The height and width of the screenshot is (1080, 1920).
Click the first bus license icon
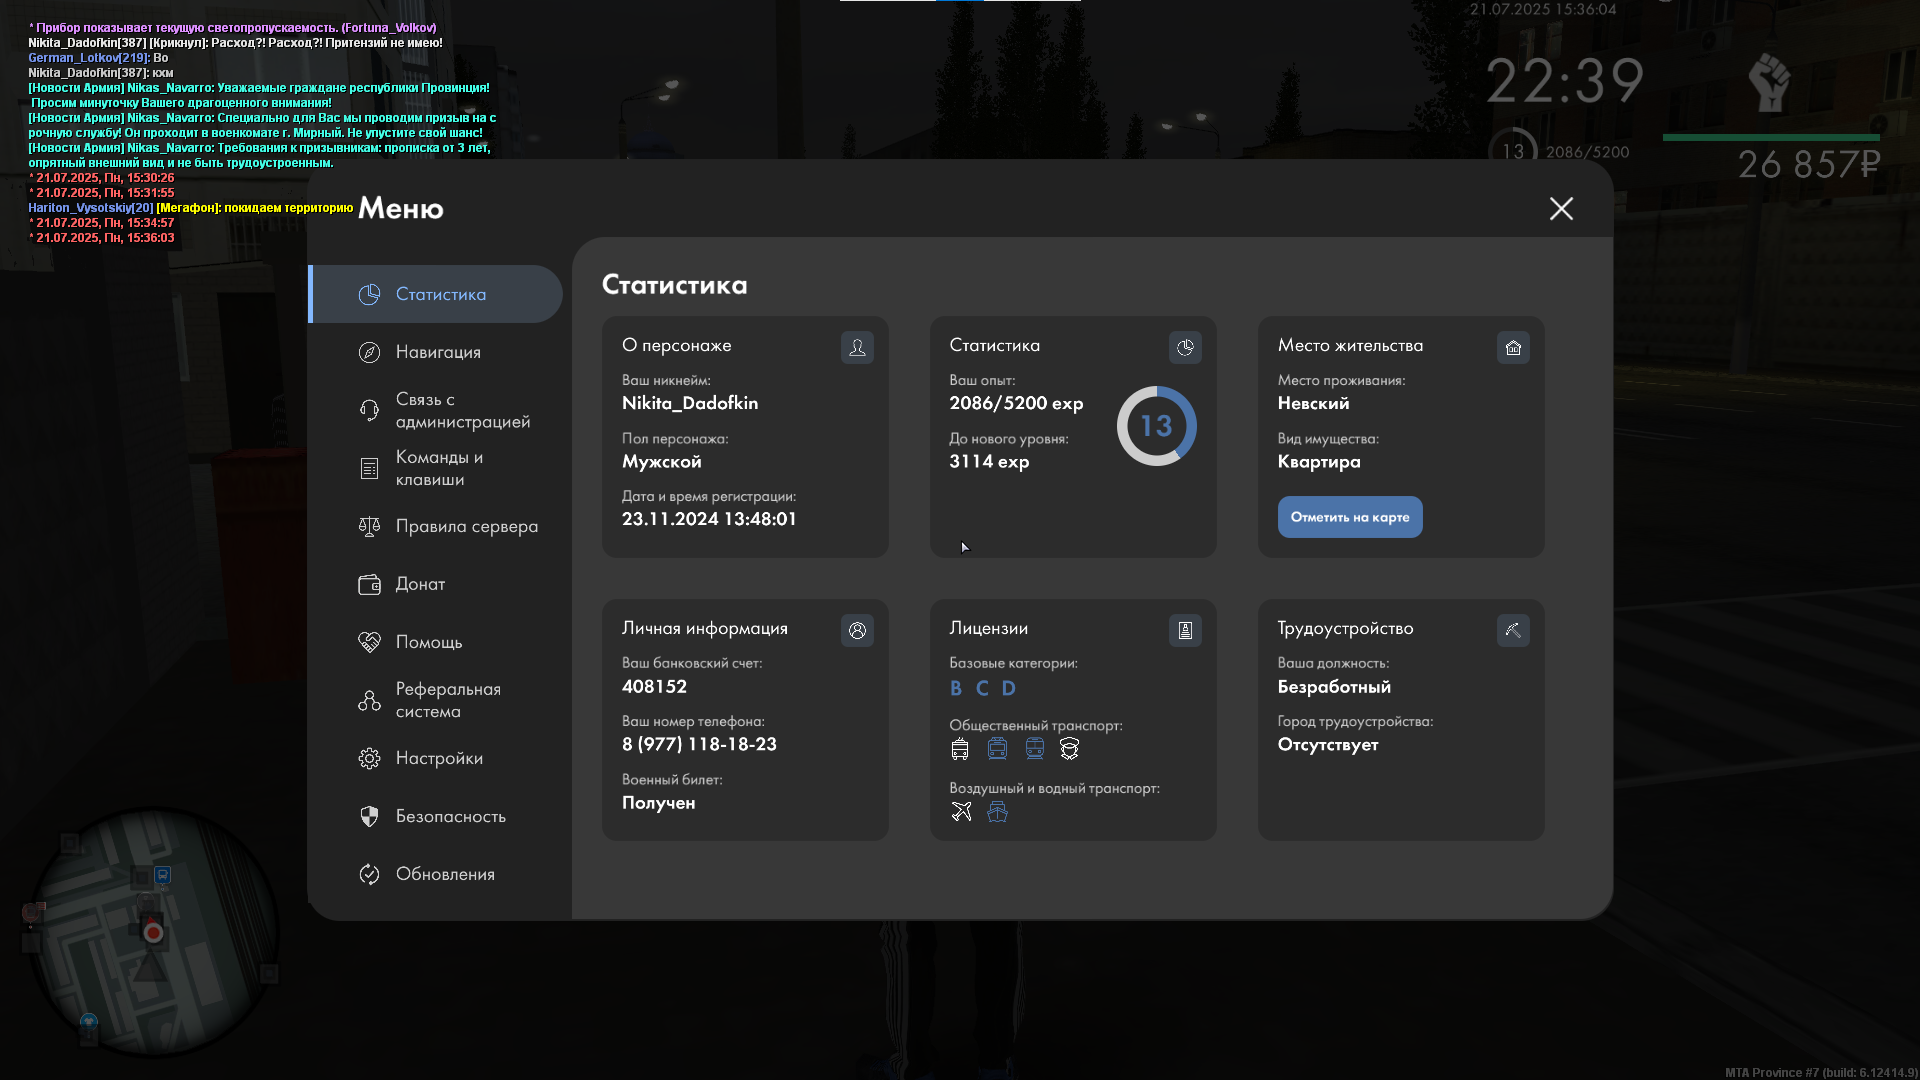pos(960,748)
